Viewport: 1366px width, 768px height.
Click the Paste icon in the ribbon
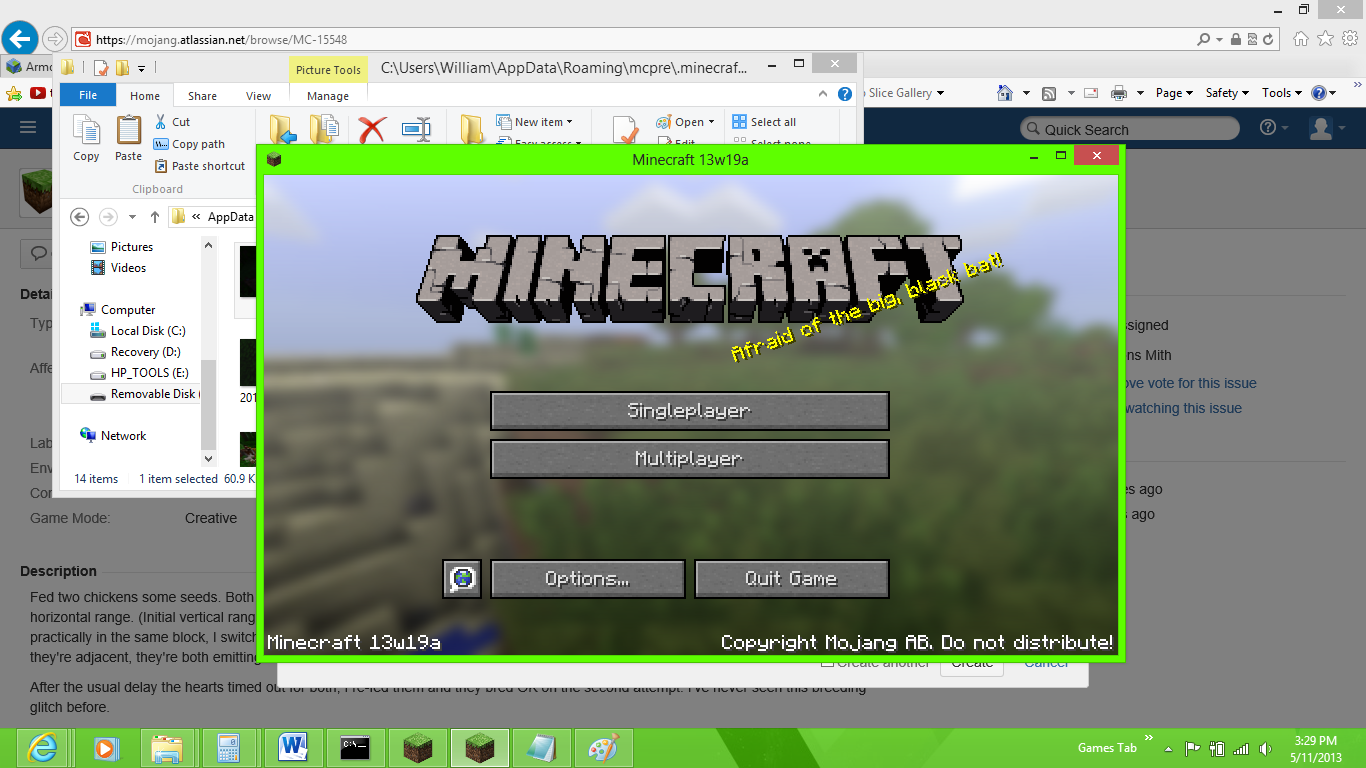click(128, 138)
